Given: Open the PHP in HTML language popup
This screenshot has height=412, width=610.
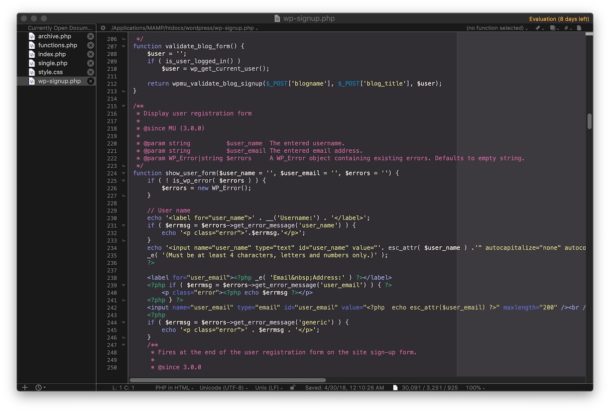Looking at the screenshot, I should pyautogui.click(x=174, y=387).
